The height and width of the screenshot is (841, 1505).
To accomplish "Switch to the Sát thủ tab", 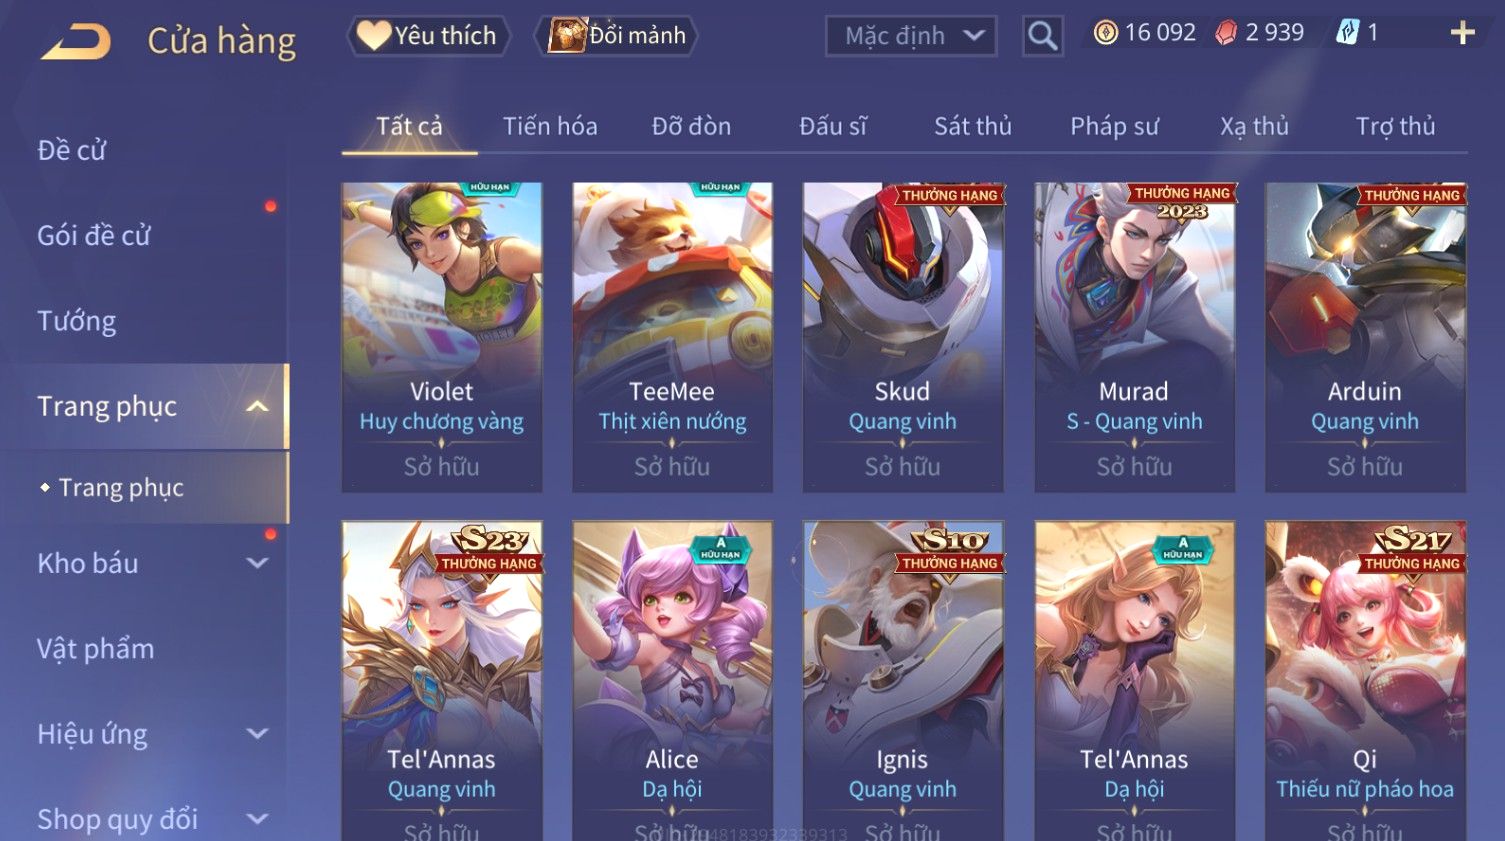I will (972, 126).
